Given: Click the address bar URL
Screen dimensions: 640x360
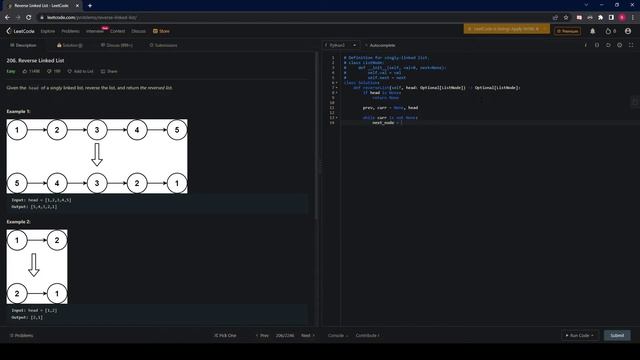Looking at the screenshot, I should click(92, 18).
